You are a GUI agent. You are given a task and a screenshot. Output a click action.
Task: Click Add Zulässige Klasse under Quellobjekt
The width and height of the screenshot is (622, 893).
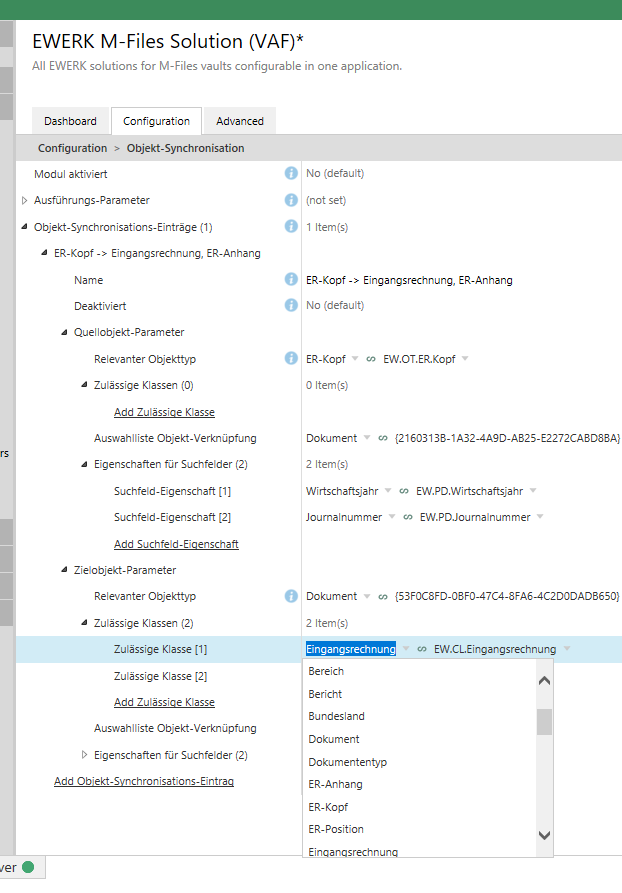(x=164, y=412)
